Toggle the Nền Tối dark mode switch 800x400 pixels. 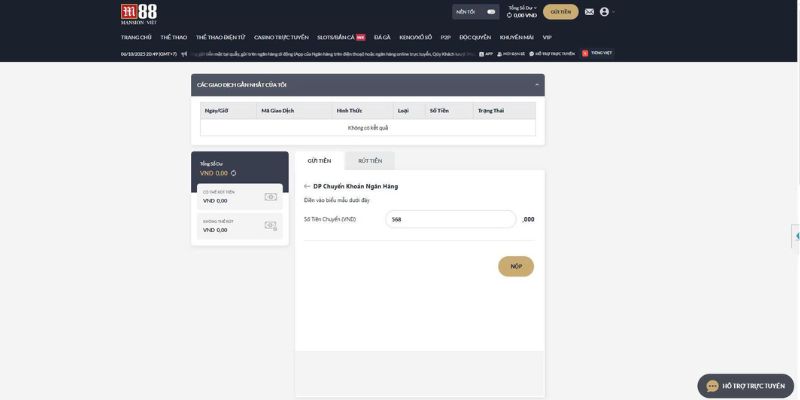[490, 12]
